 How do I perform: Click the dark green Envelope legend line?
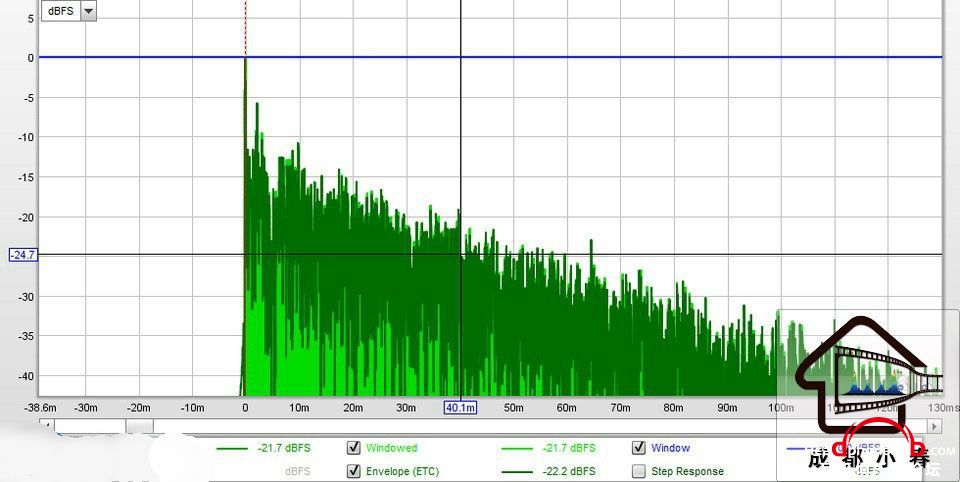pyautogui.click(x=517, y=472)
